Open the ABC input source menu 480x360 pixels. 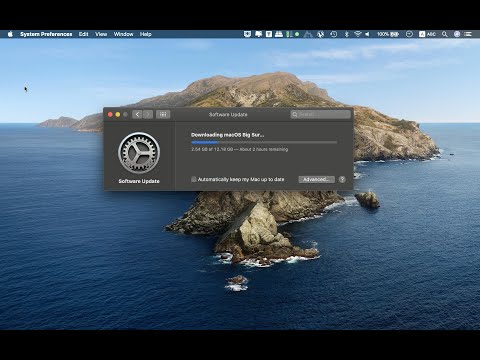click(427, 34)
